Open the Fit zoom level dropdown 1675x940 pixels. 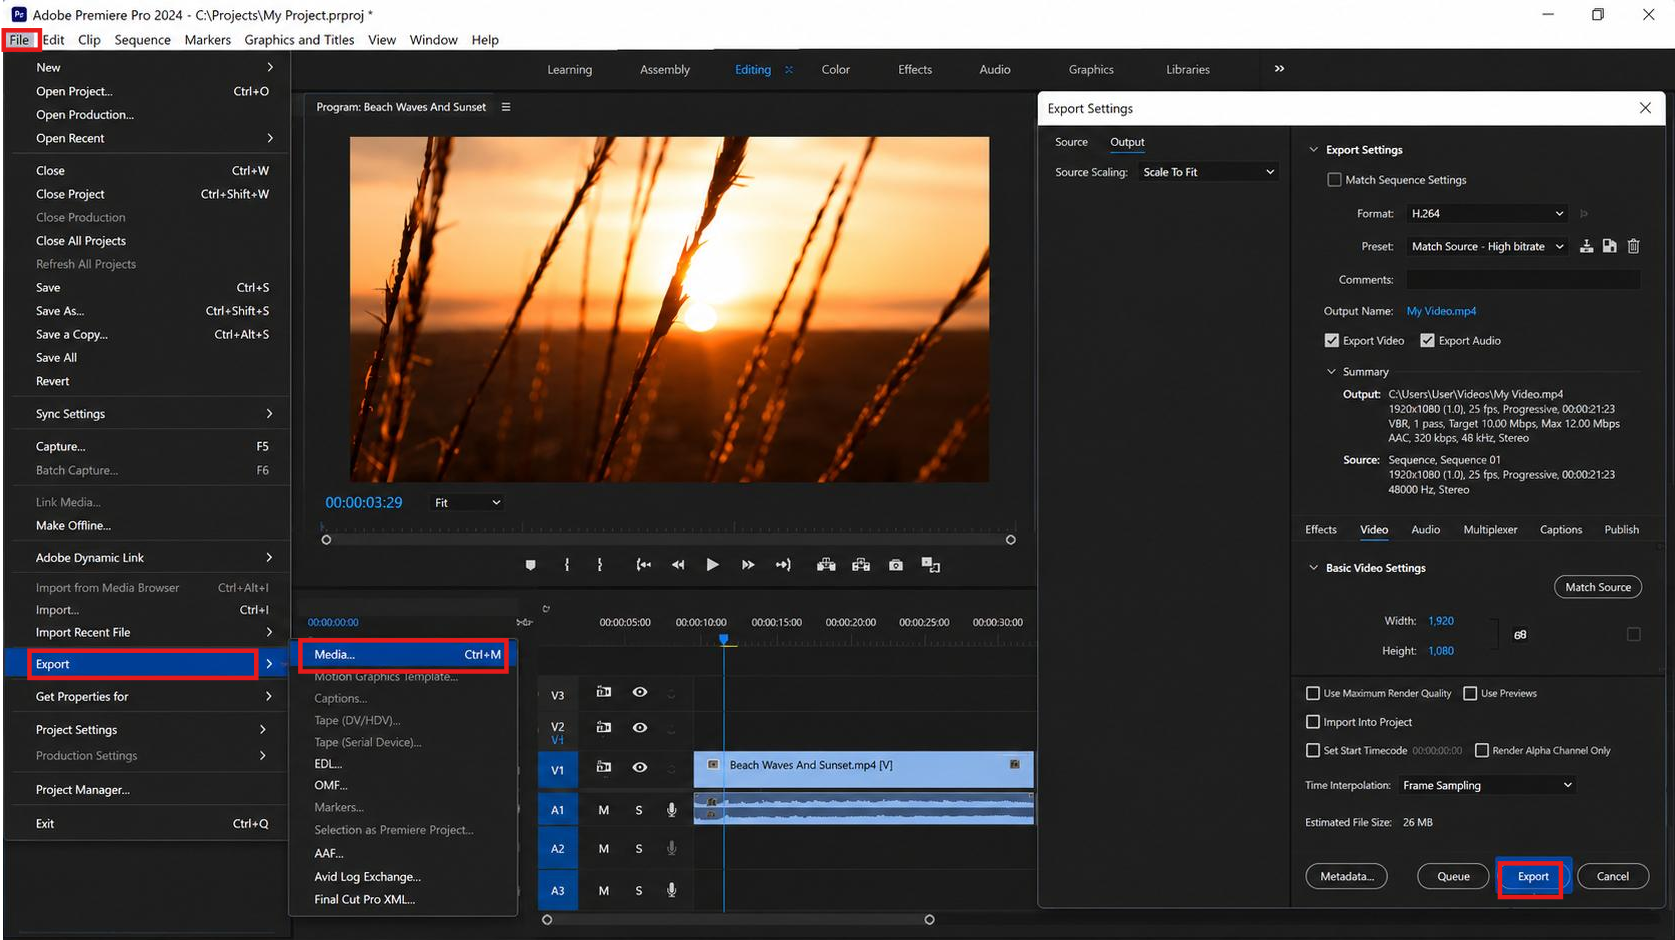(467, 503)
